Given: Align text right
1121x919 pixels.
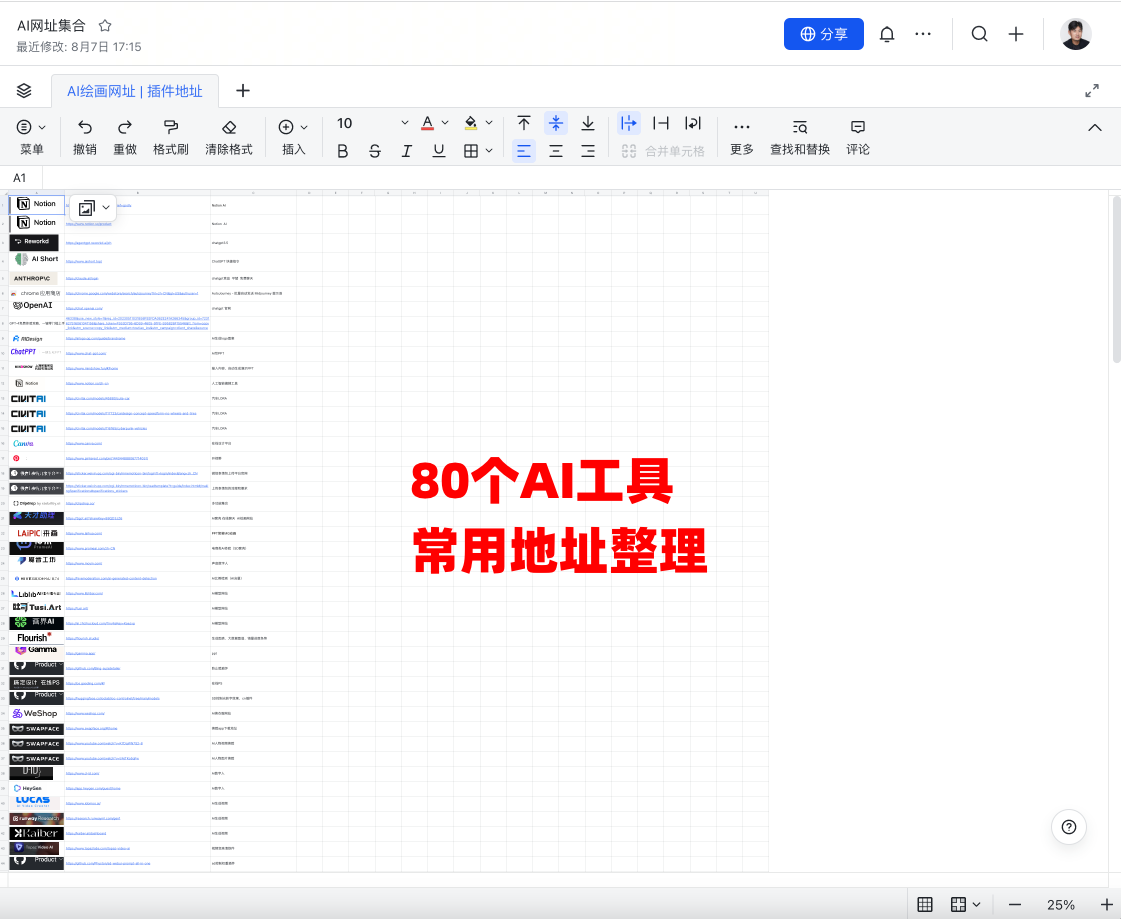Looking at the screenshot, I should point(588,151).
